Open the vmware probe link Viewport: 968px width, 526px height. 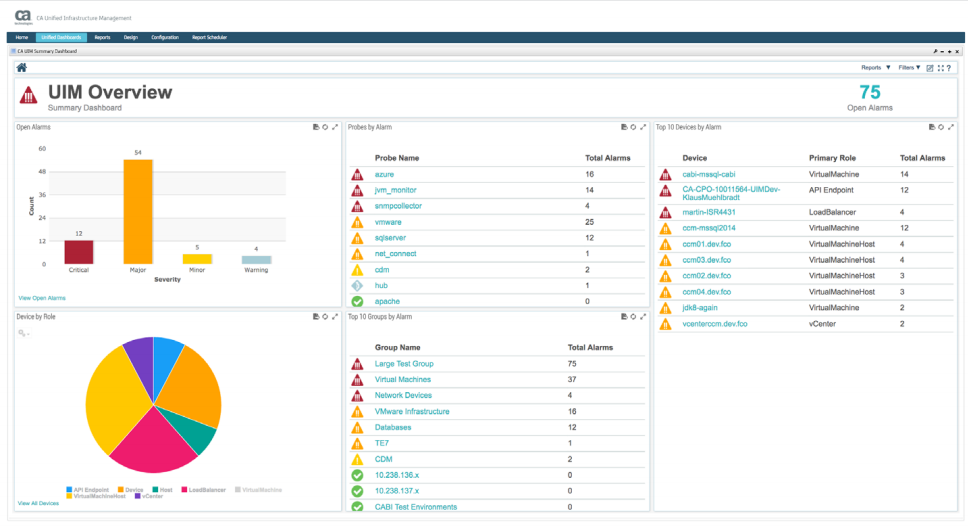388,222
